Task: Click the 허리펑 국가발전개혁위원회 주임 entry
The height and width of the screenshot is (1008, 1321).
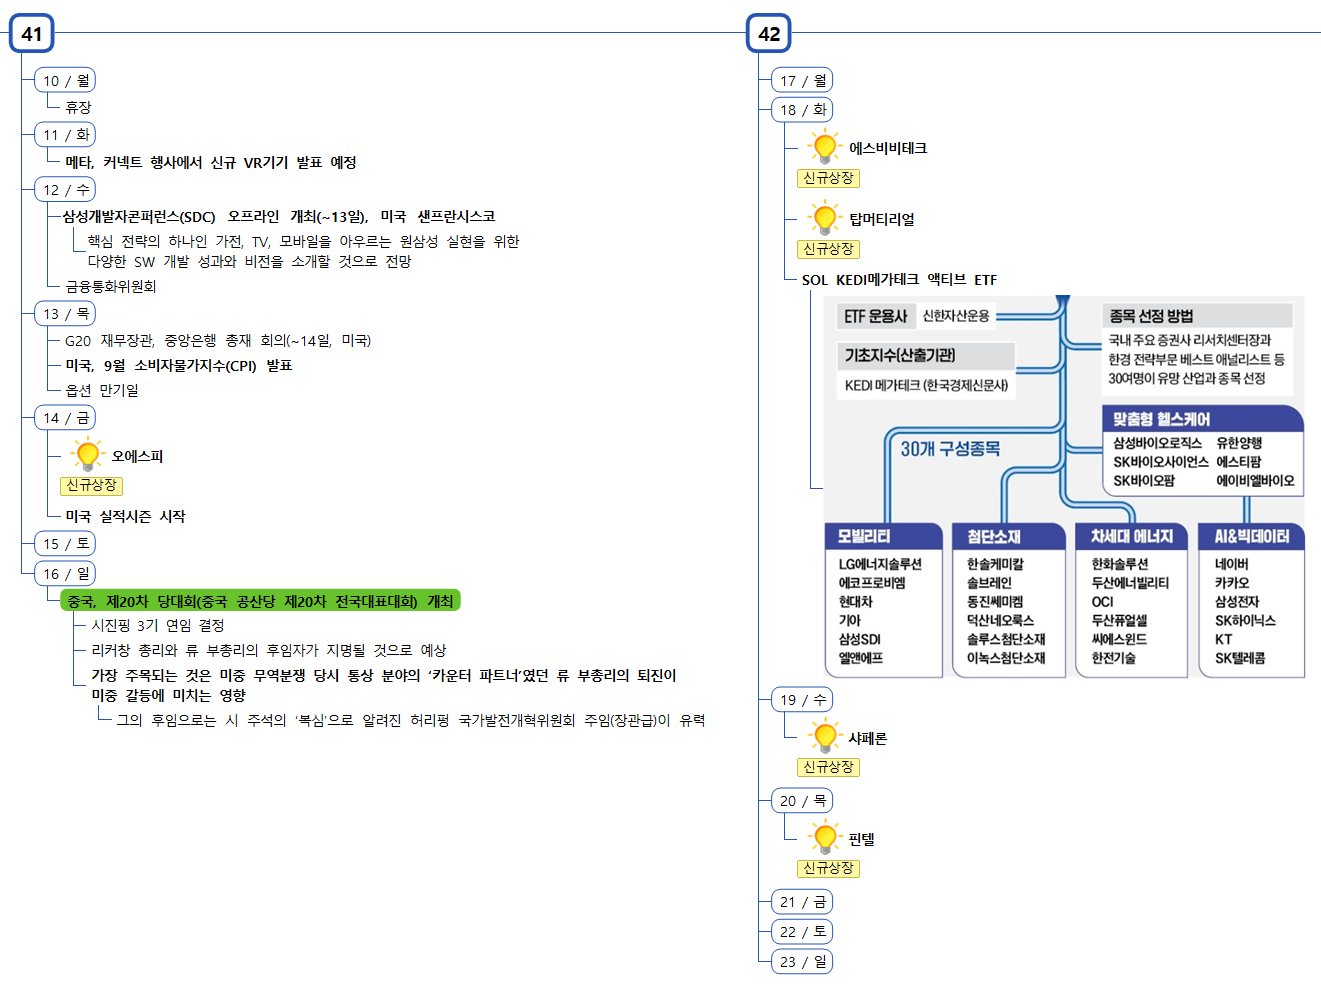Action: click(410, 720)
